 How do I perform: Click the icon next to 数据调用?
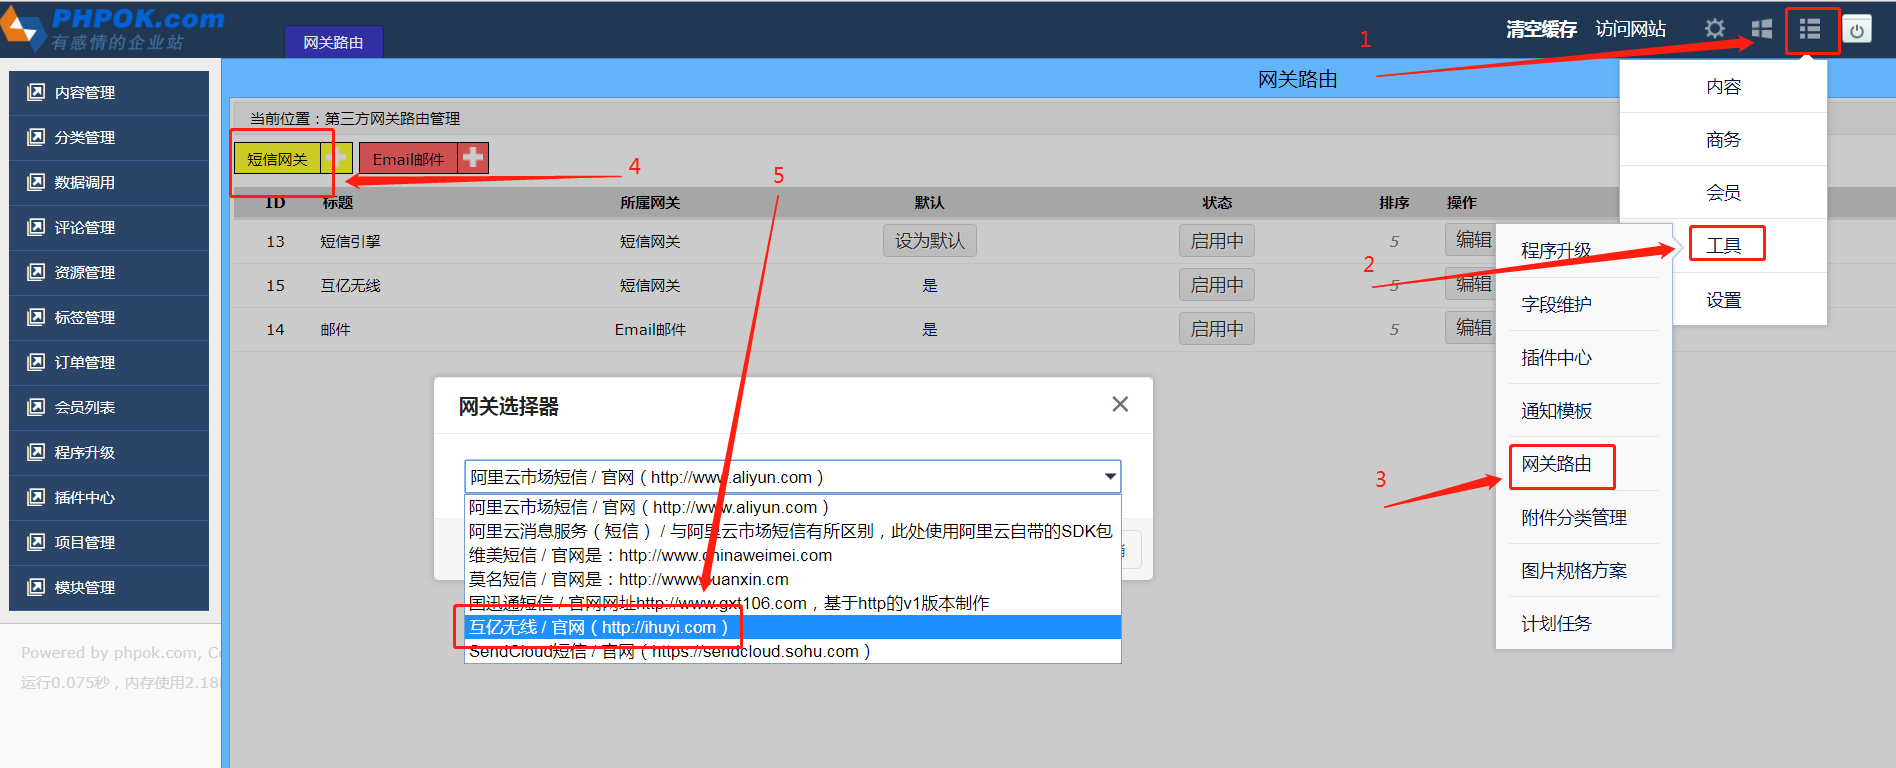[36, 182]
